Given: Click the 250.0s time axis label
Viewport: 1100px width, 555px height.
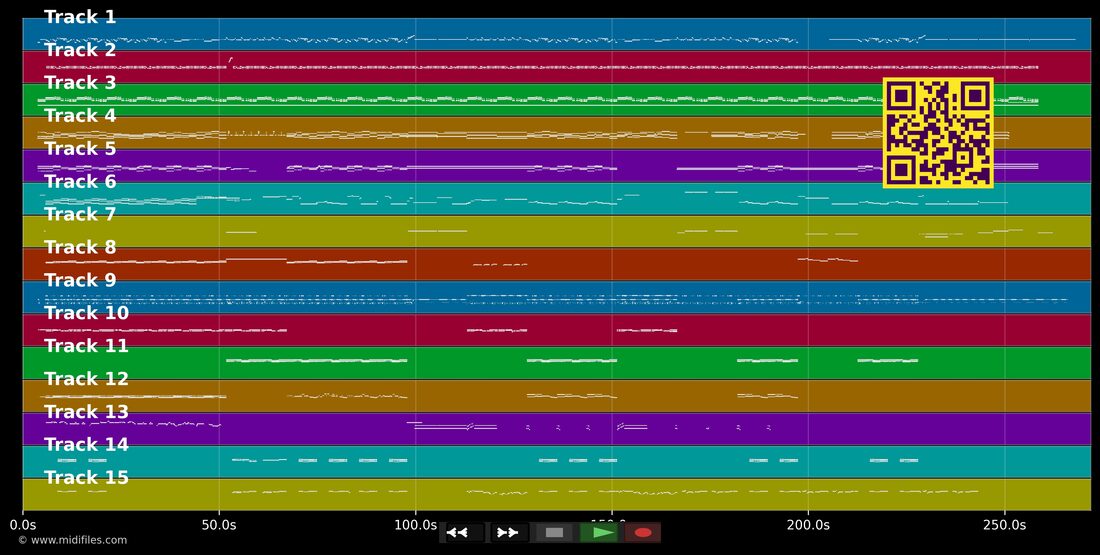Looking at the screenshot, I should click(1005, 525).
